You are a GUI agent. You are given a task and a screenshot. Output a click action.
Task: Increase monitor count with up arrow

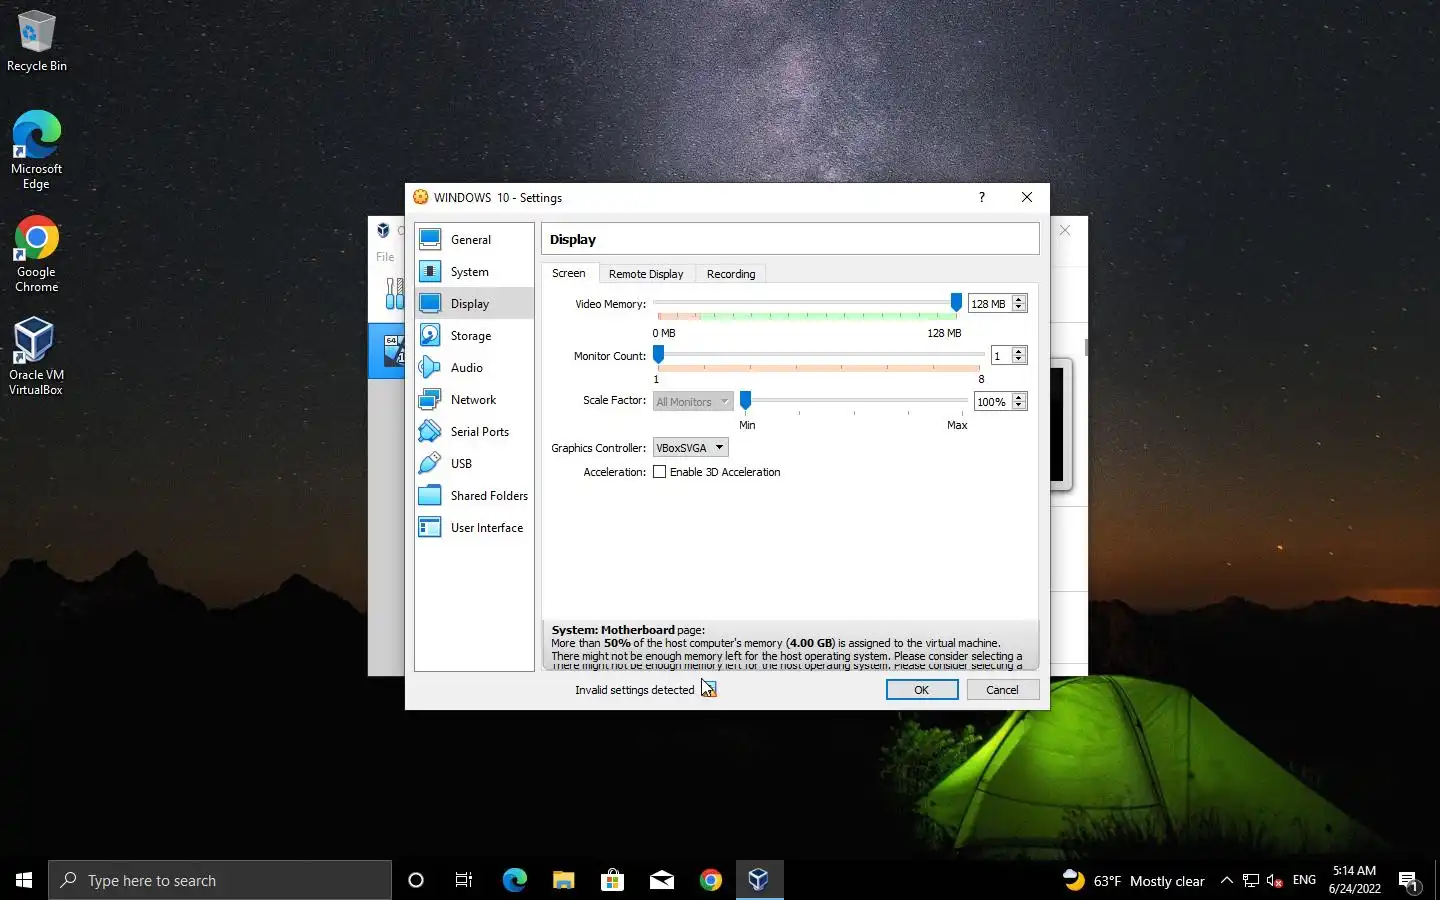point(1019,351)
